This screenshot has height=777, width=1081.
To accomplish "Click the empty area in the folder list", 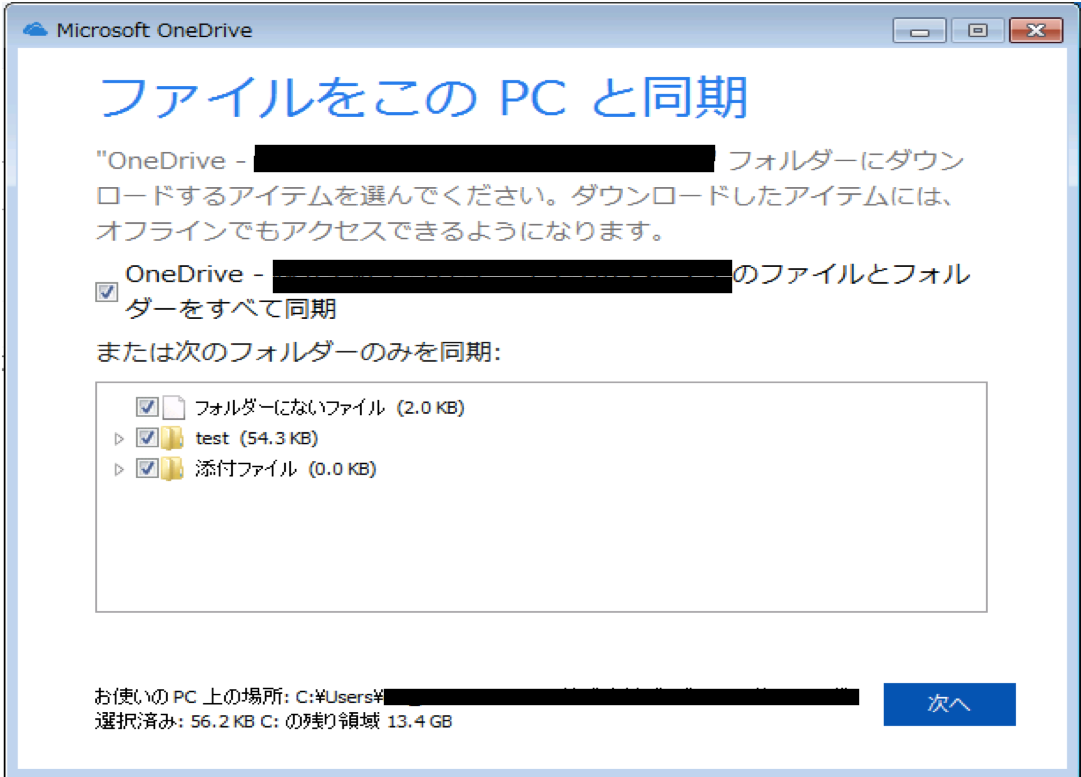I will (x=540, y=550).
